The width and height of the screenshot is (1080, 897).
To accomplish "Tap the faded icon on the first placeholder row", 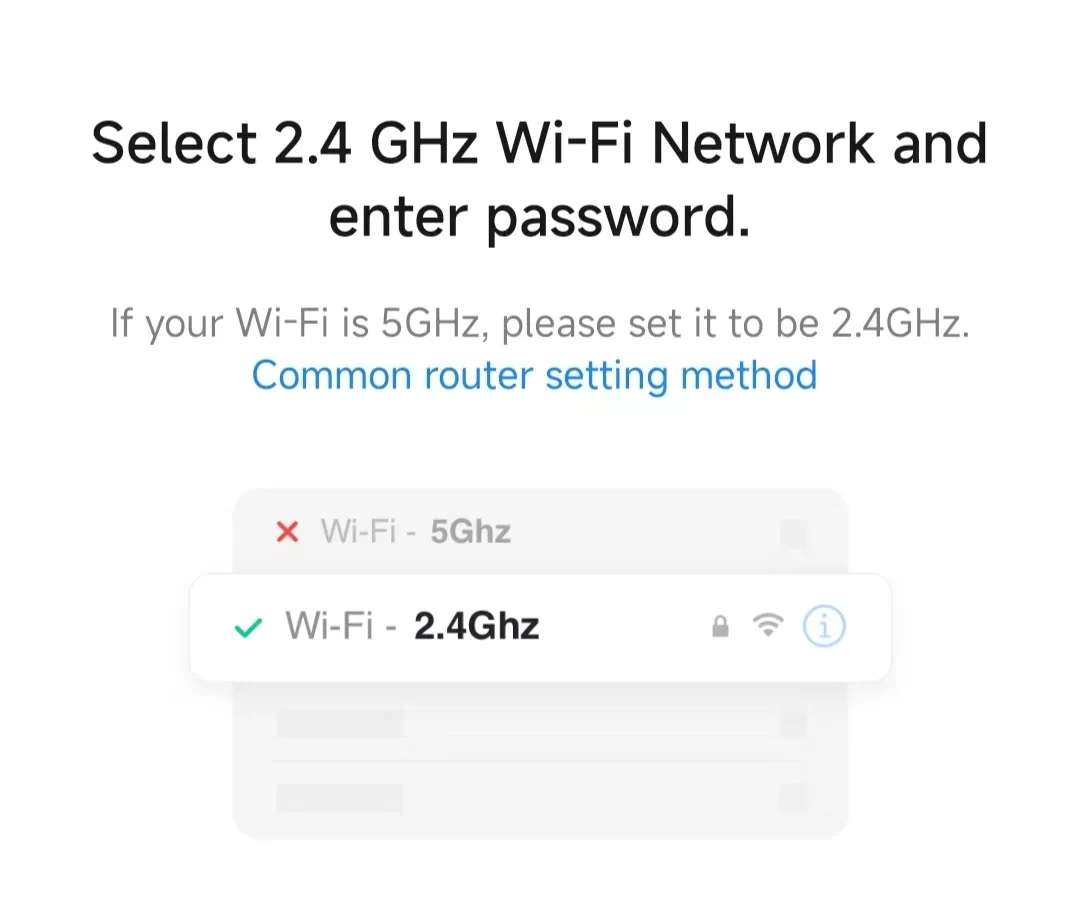I will 792,723.
